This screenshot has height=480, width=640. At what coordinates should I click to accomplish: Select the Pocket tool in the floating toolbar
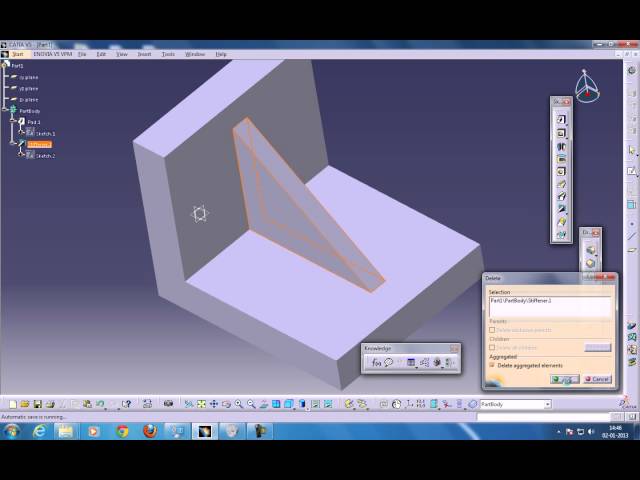[x=561, y=133]
